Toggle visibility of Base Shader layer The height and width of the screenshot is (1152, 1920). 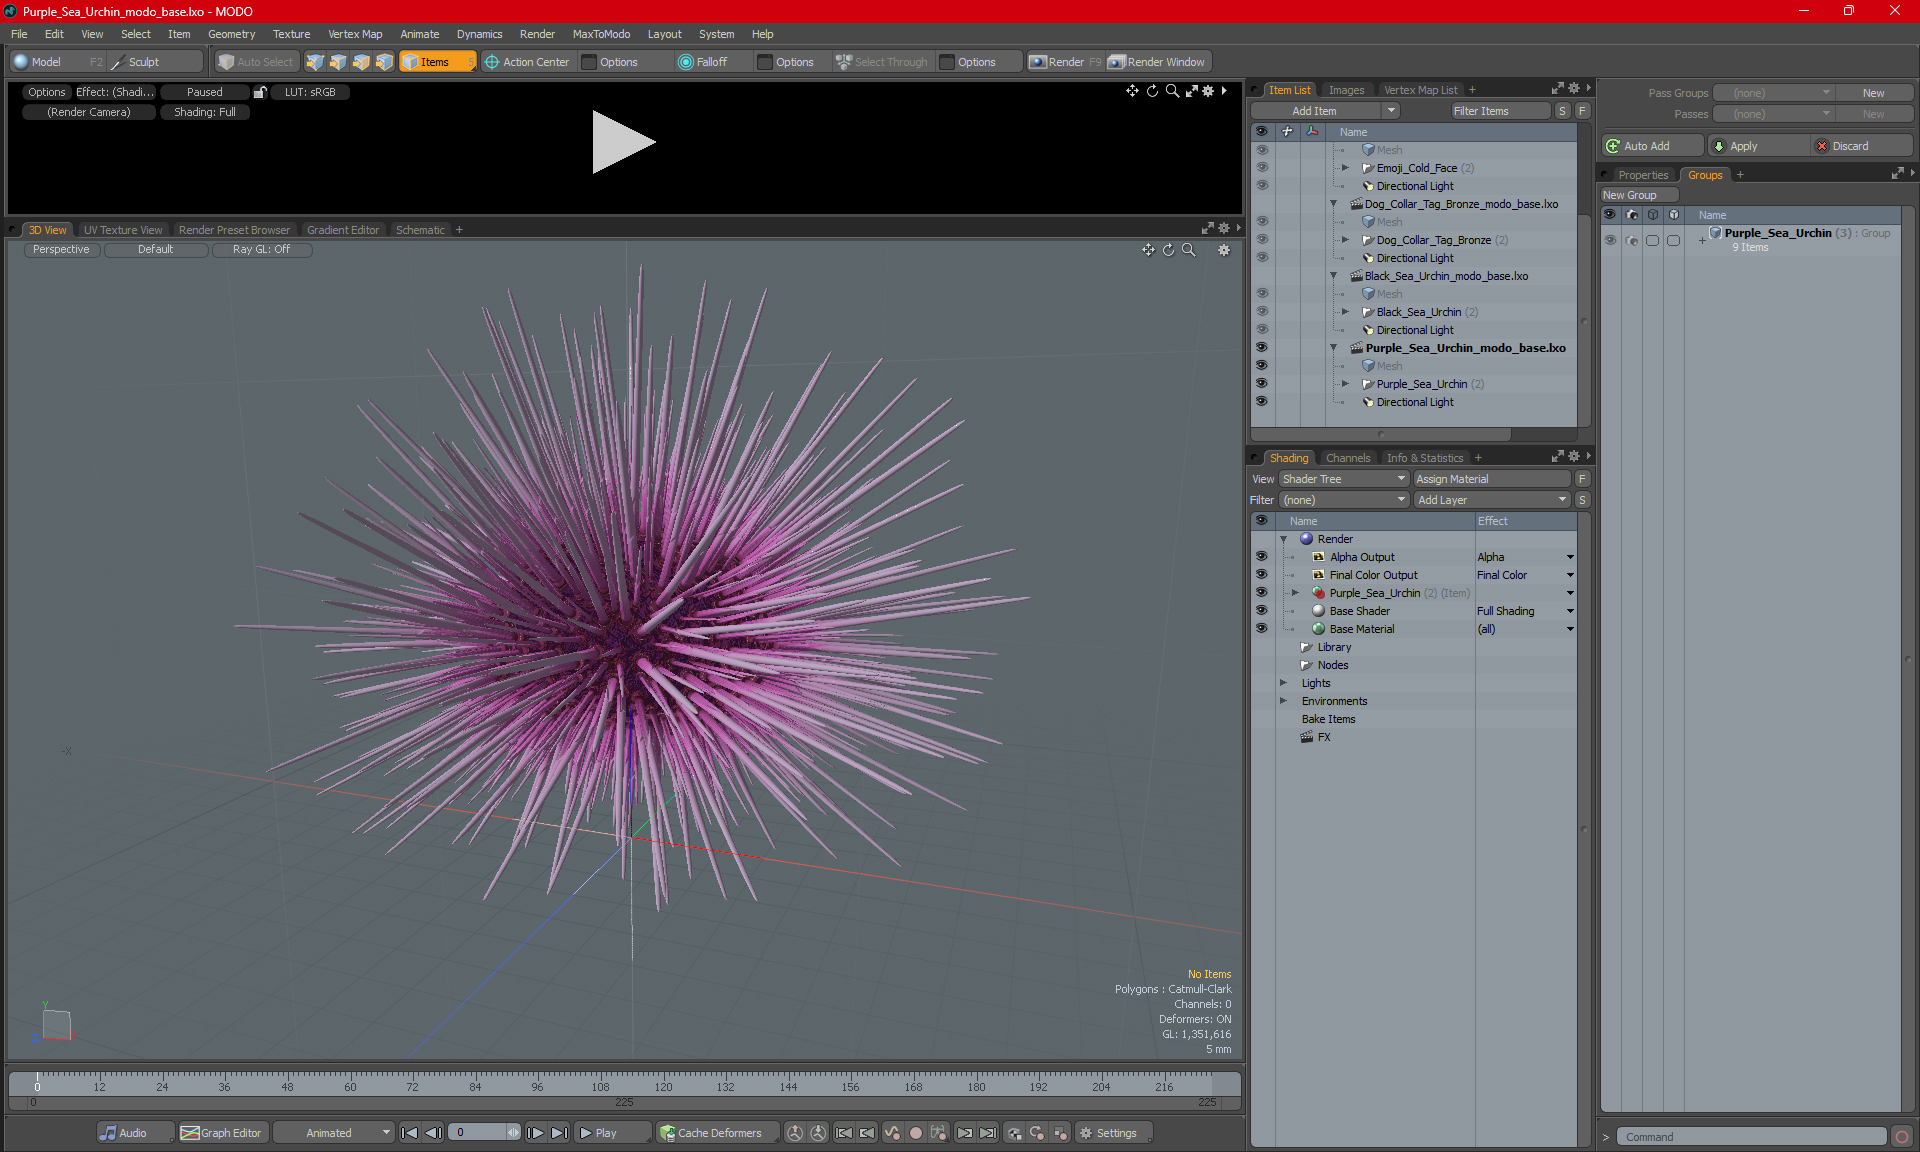click(1262, 611)
